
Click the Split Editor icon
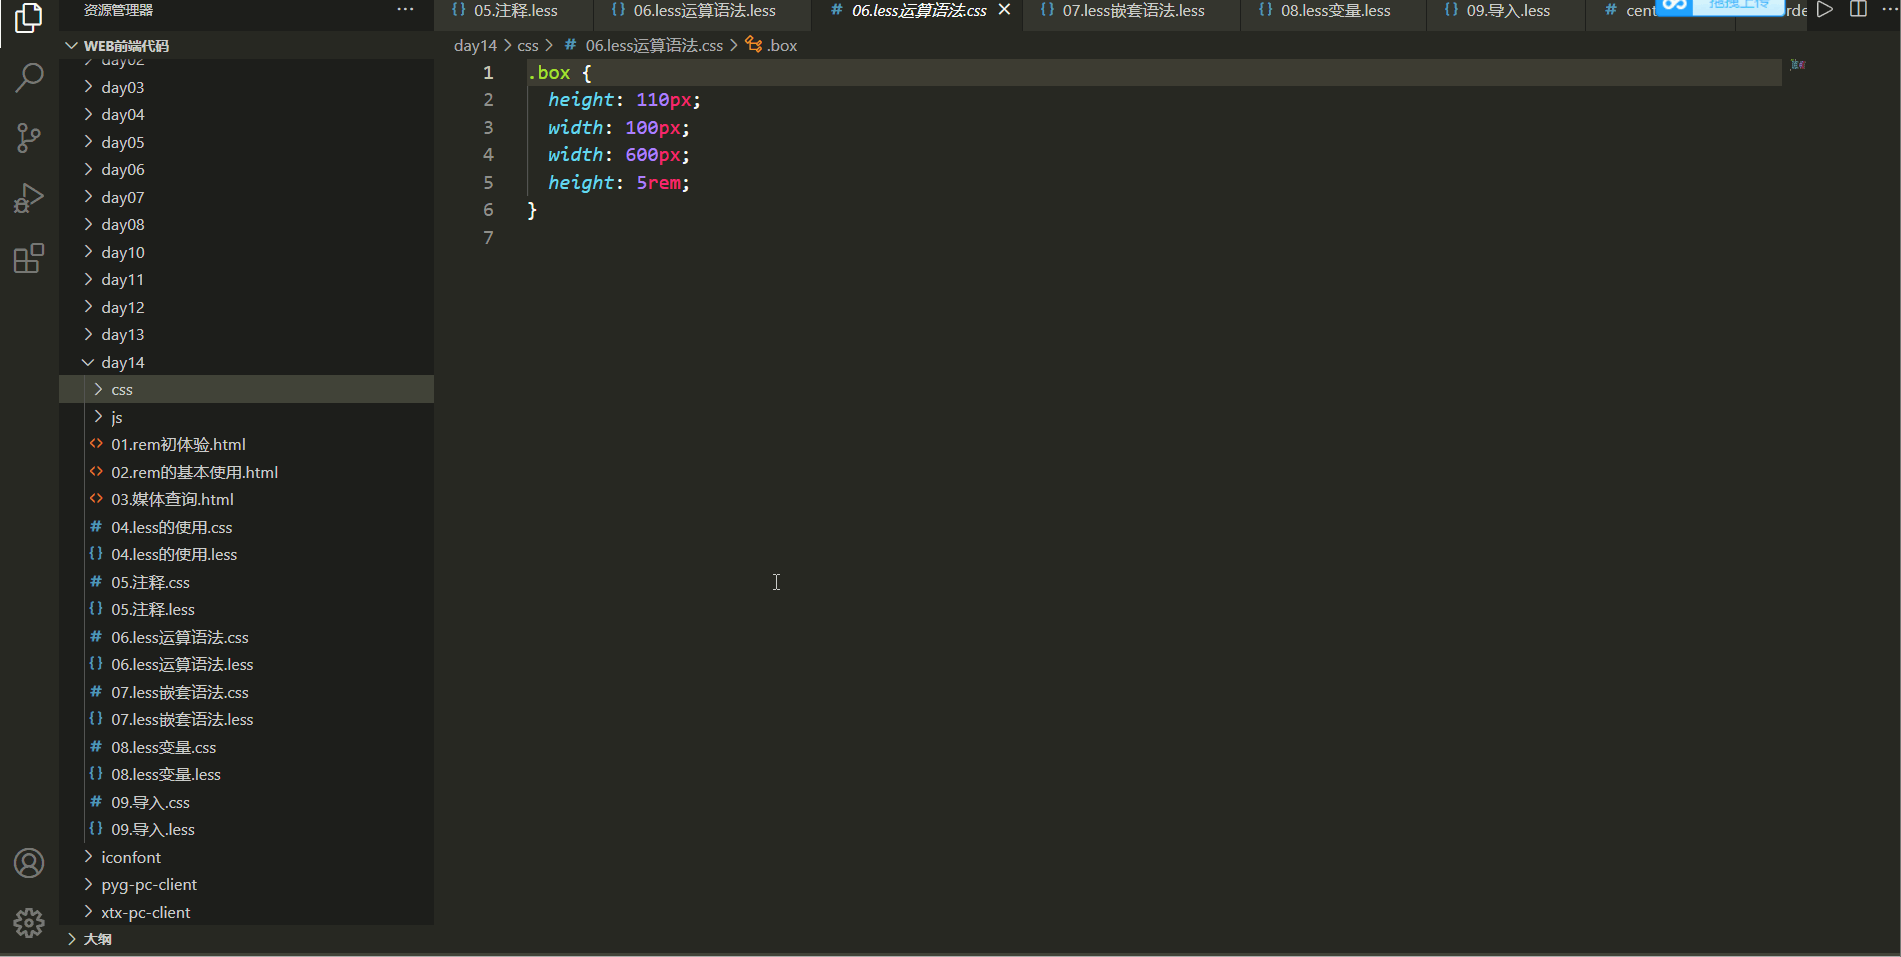[1858, 10]
